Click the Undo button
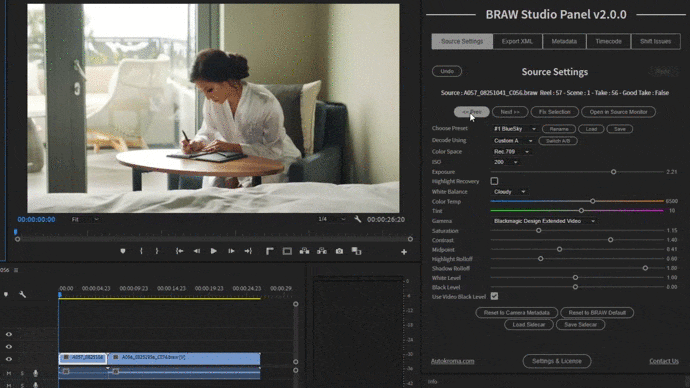 (x=447, y=71)
